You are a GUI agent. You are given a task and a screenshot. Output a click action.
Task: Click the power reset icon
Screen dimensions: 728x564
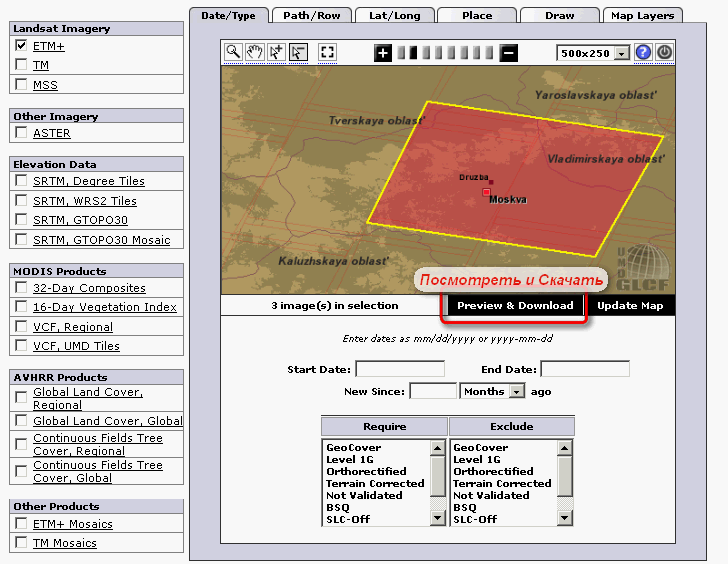(x=664, y=52)
